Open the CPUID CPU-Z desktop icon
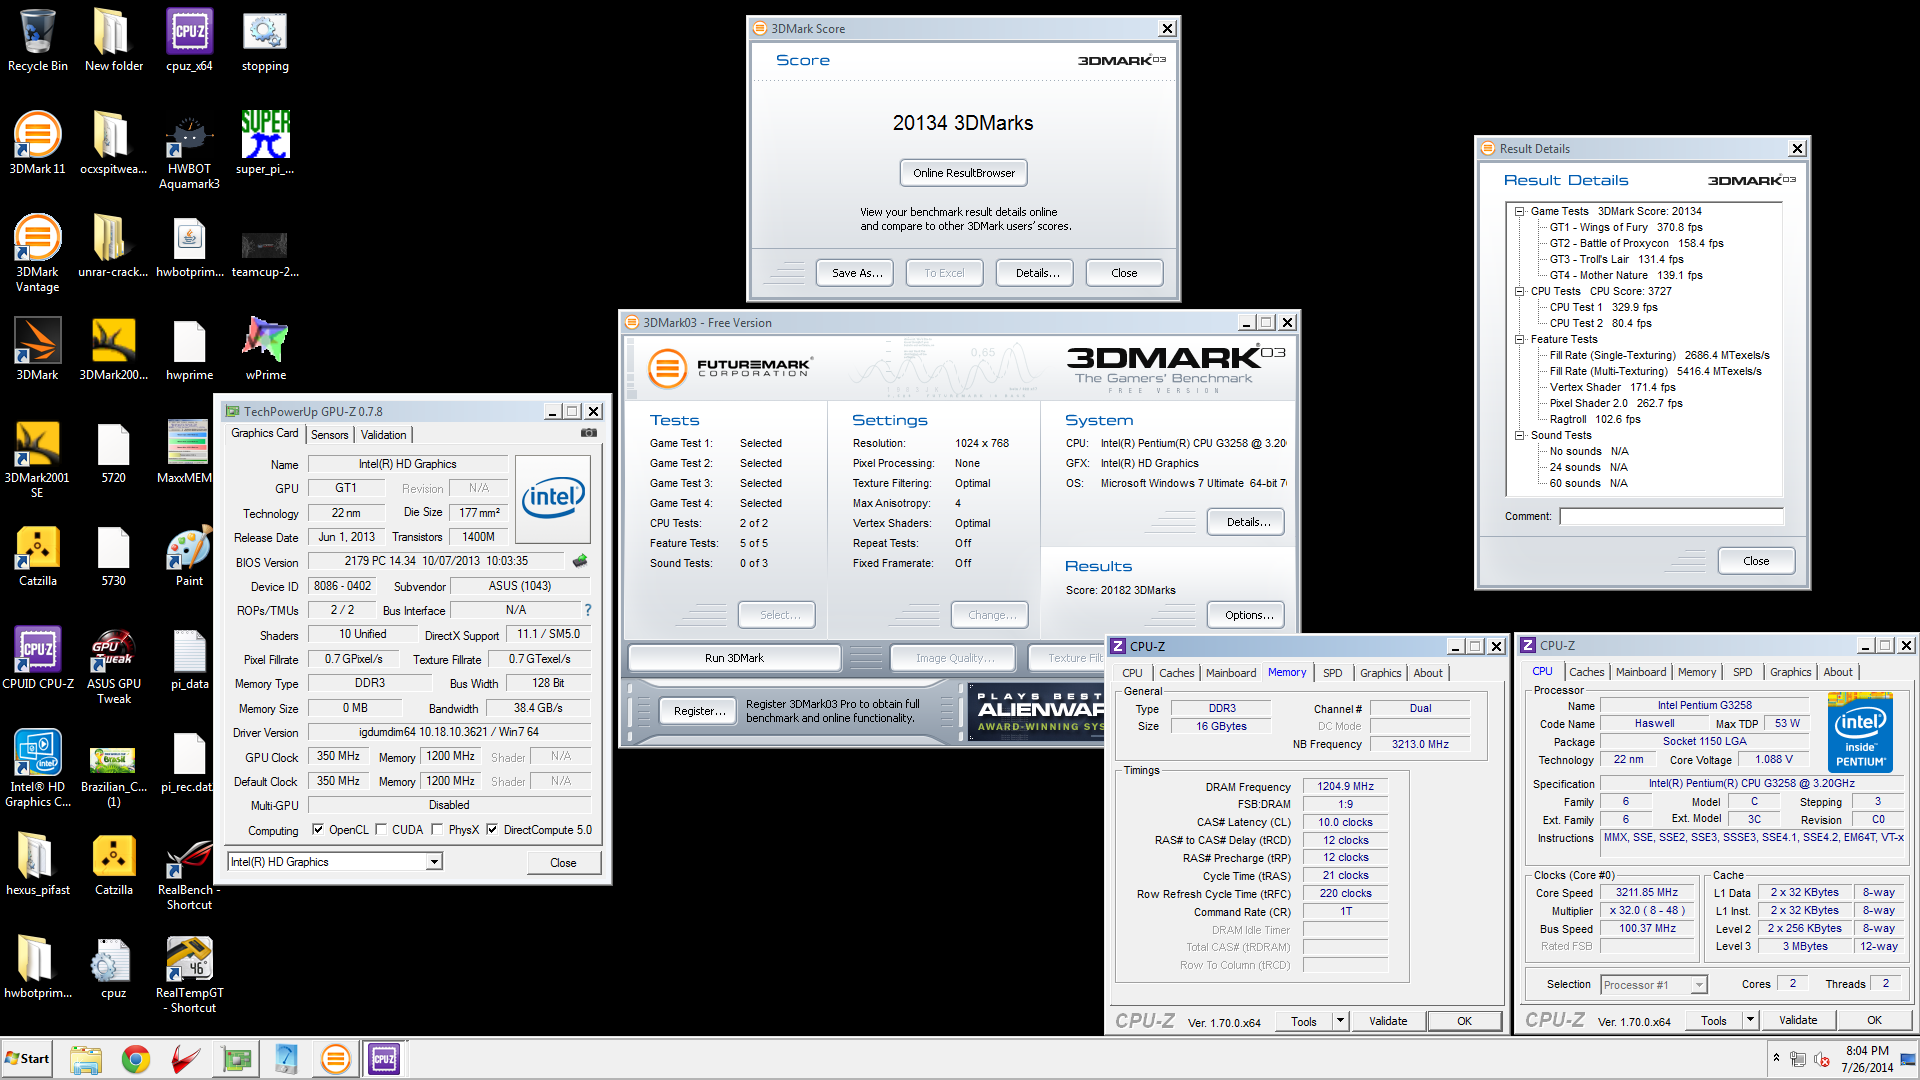The image size is (1920, 1080). click(x=37, y=659)
